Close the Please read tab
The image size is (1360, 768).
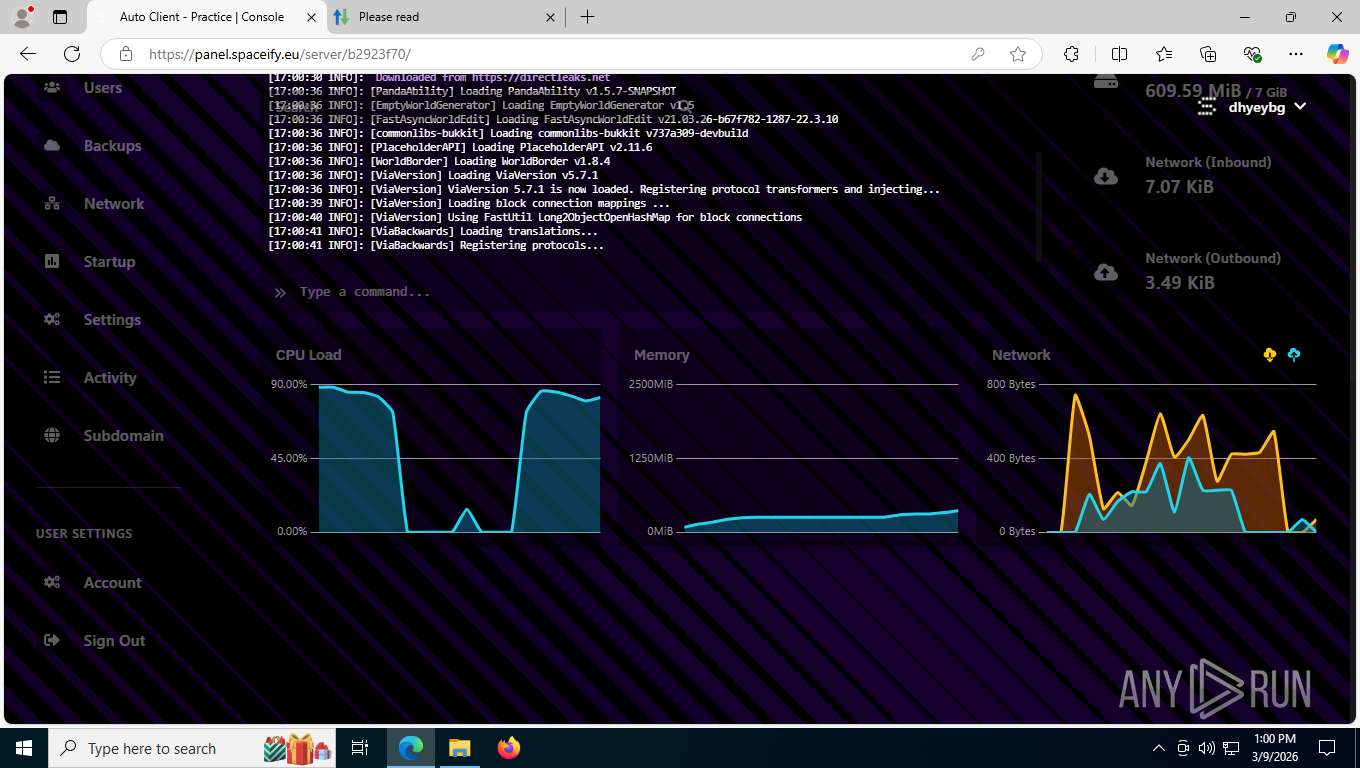pos(549,17)
